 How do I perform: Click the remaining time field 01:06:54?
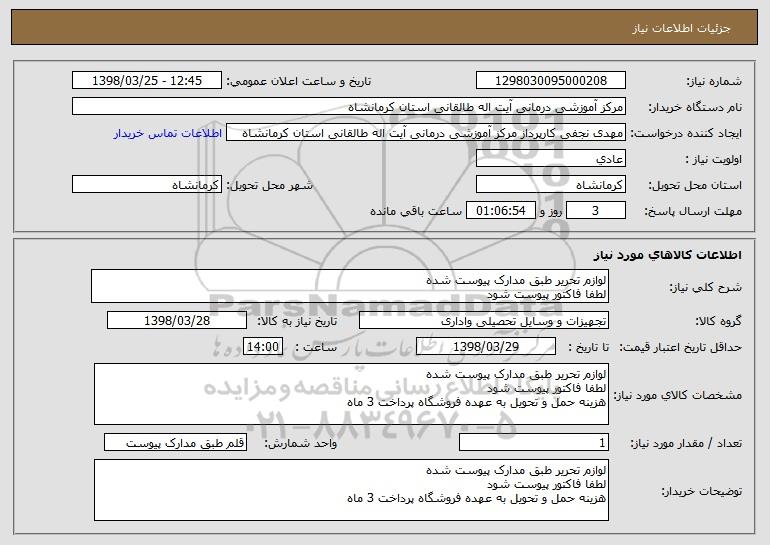pos(500,210)
